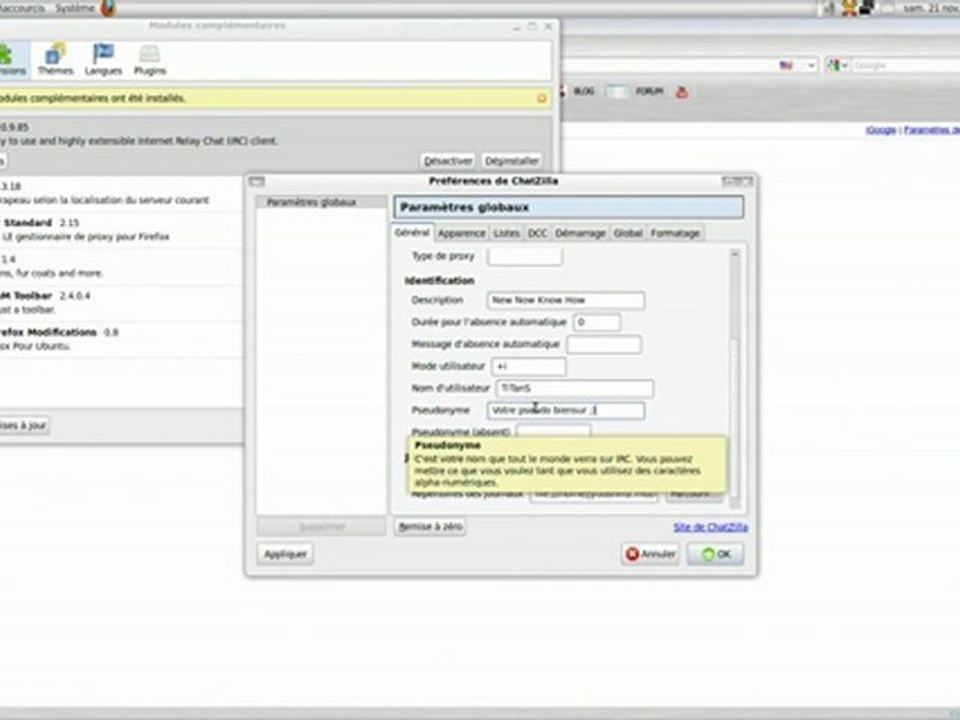Open the iGoogle link on the page
Screen dimensions: 960x720
coord(881,130)
